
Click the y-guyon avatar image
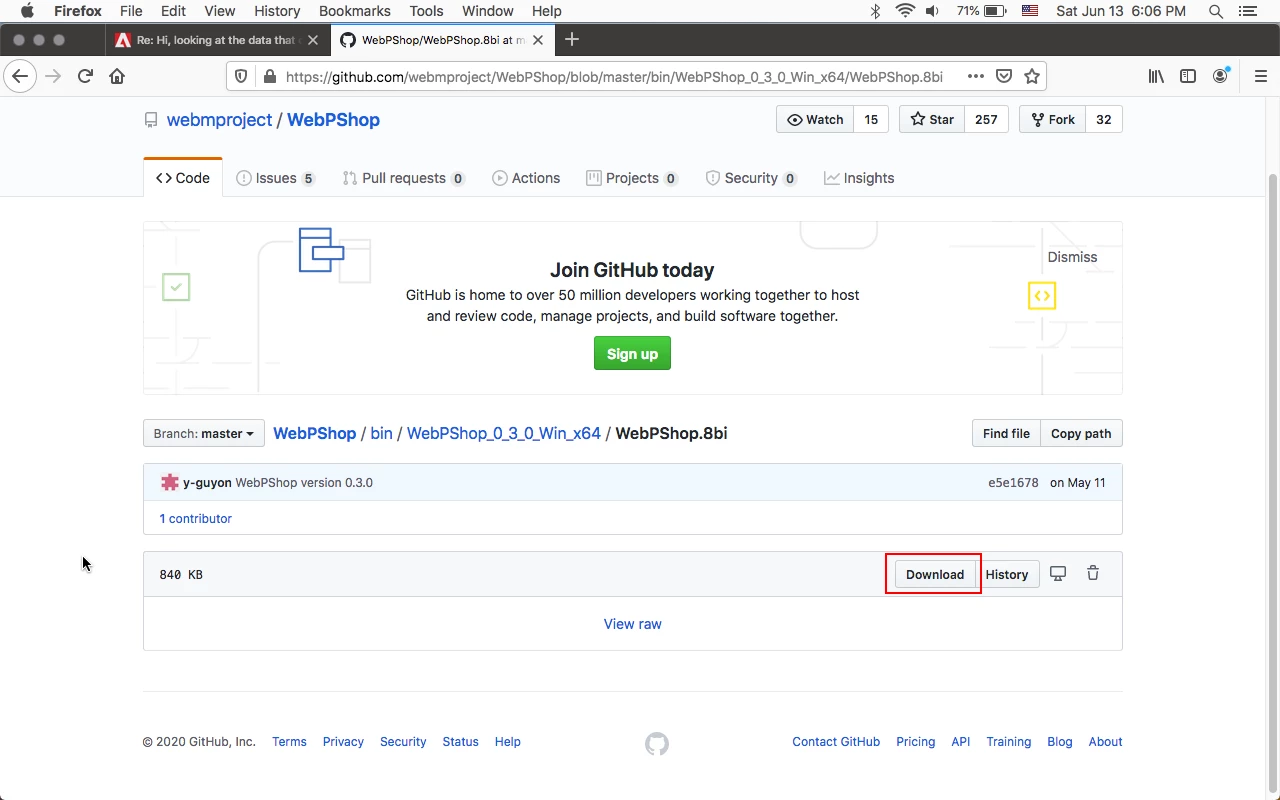[x=170, y=482]
